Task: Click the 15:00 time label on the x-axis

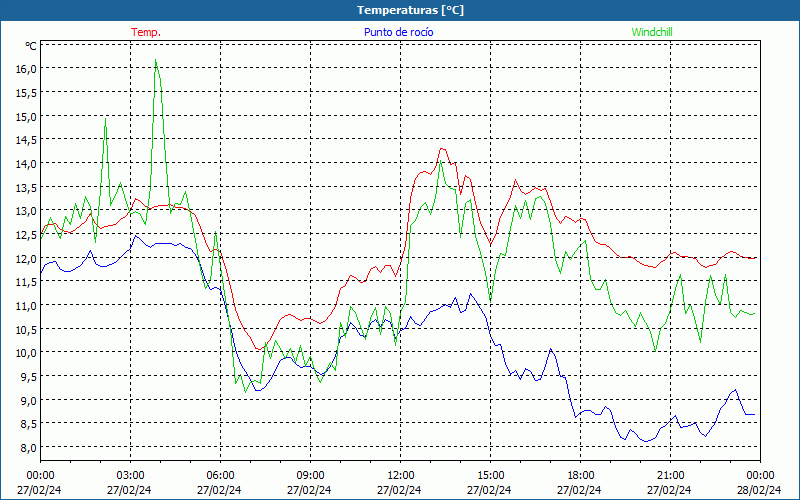Action: pos(490,476)
